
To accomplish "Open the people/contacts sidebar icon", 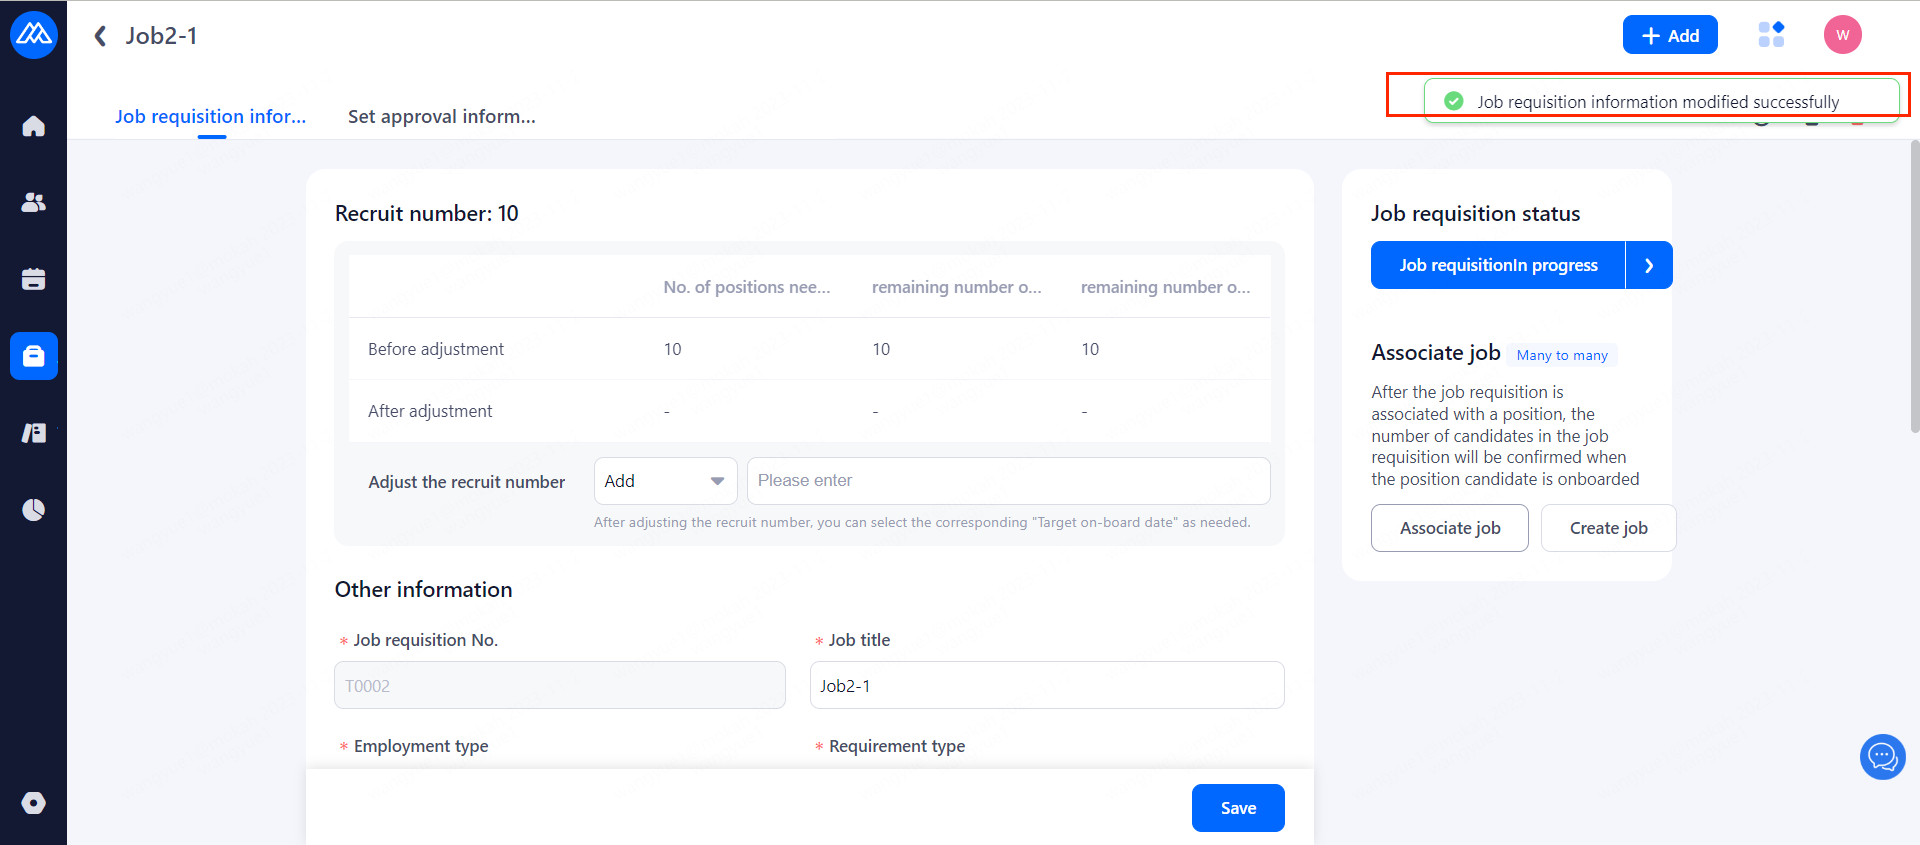I will click(x=33, y=202).
